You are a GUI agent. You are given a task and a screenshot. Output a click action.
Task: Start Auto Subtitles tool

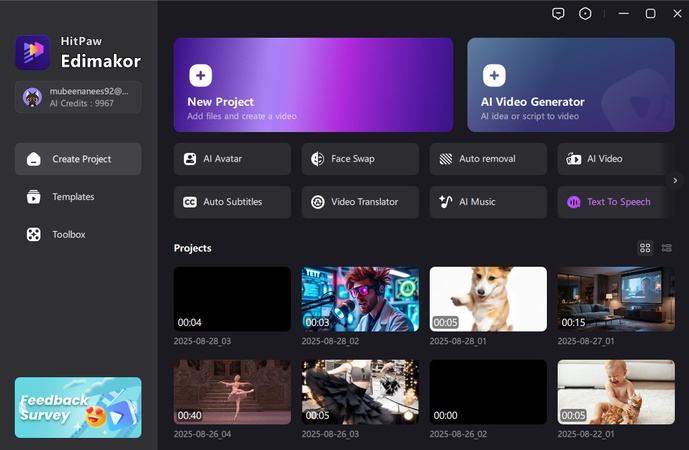click(232, 202)
